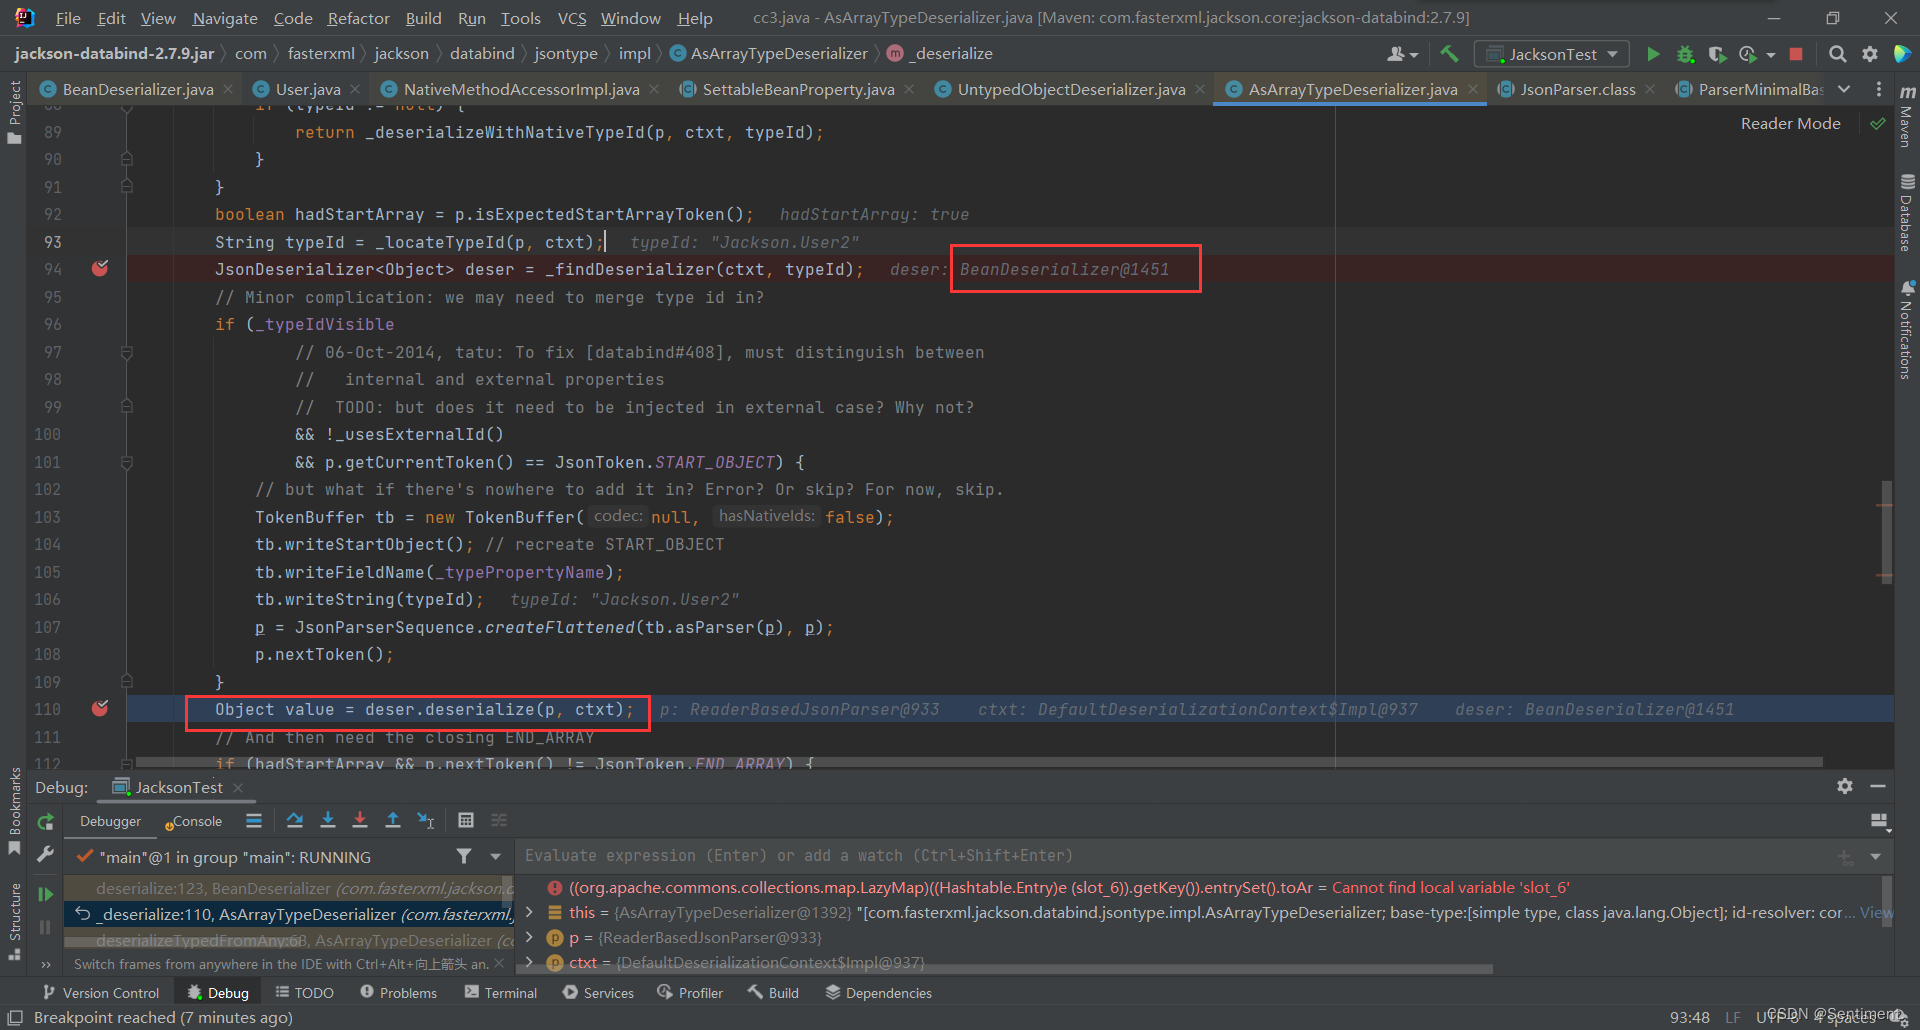Screen dimensions: 1920x1030
Task: Open Version Control tool window
Action: (x=101, y=992)
